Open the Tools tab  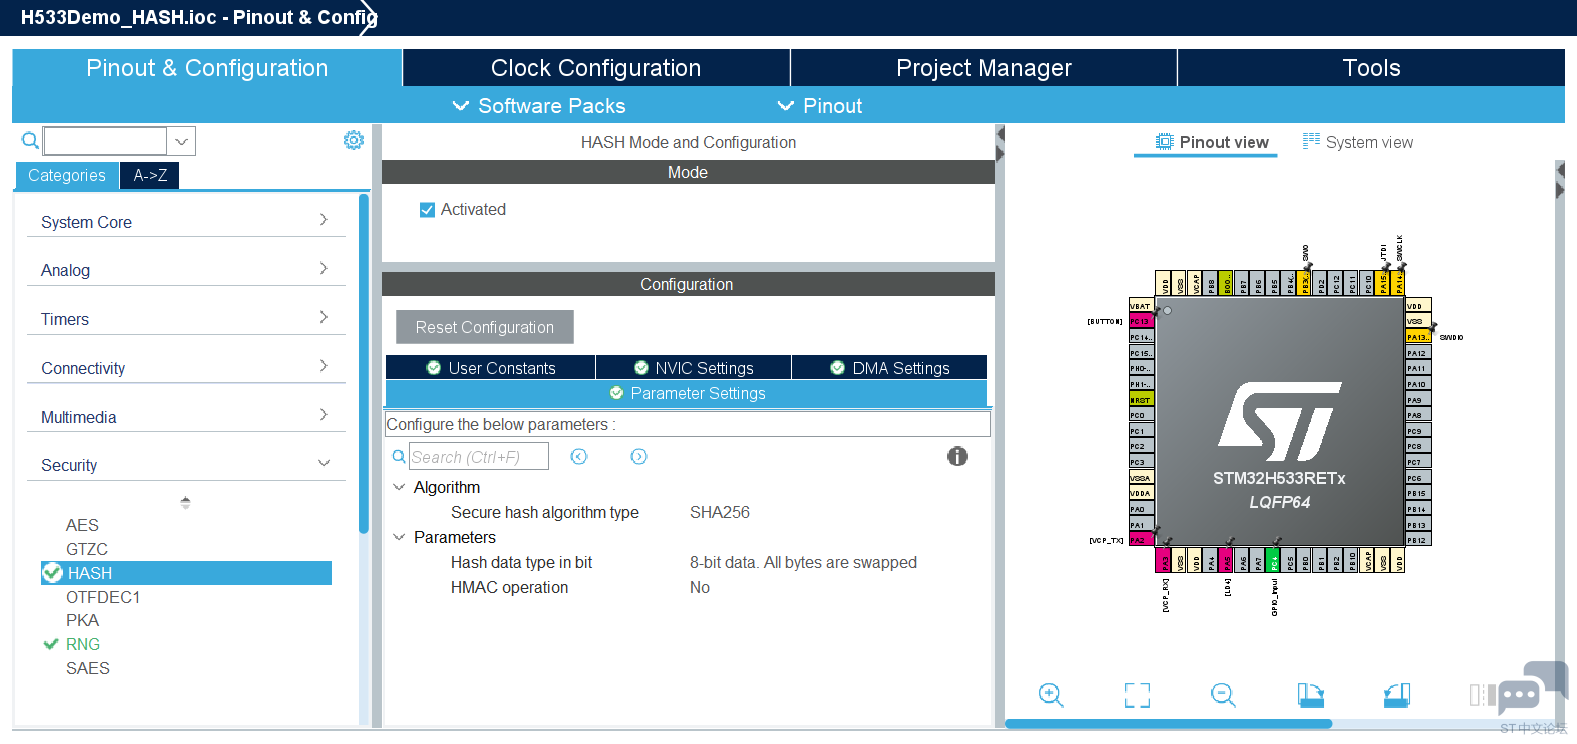[x=1371, y=68]
